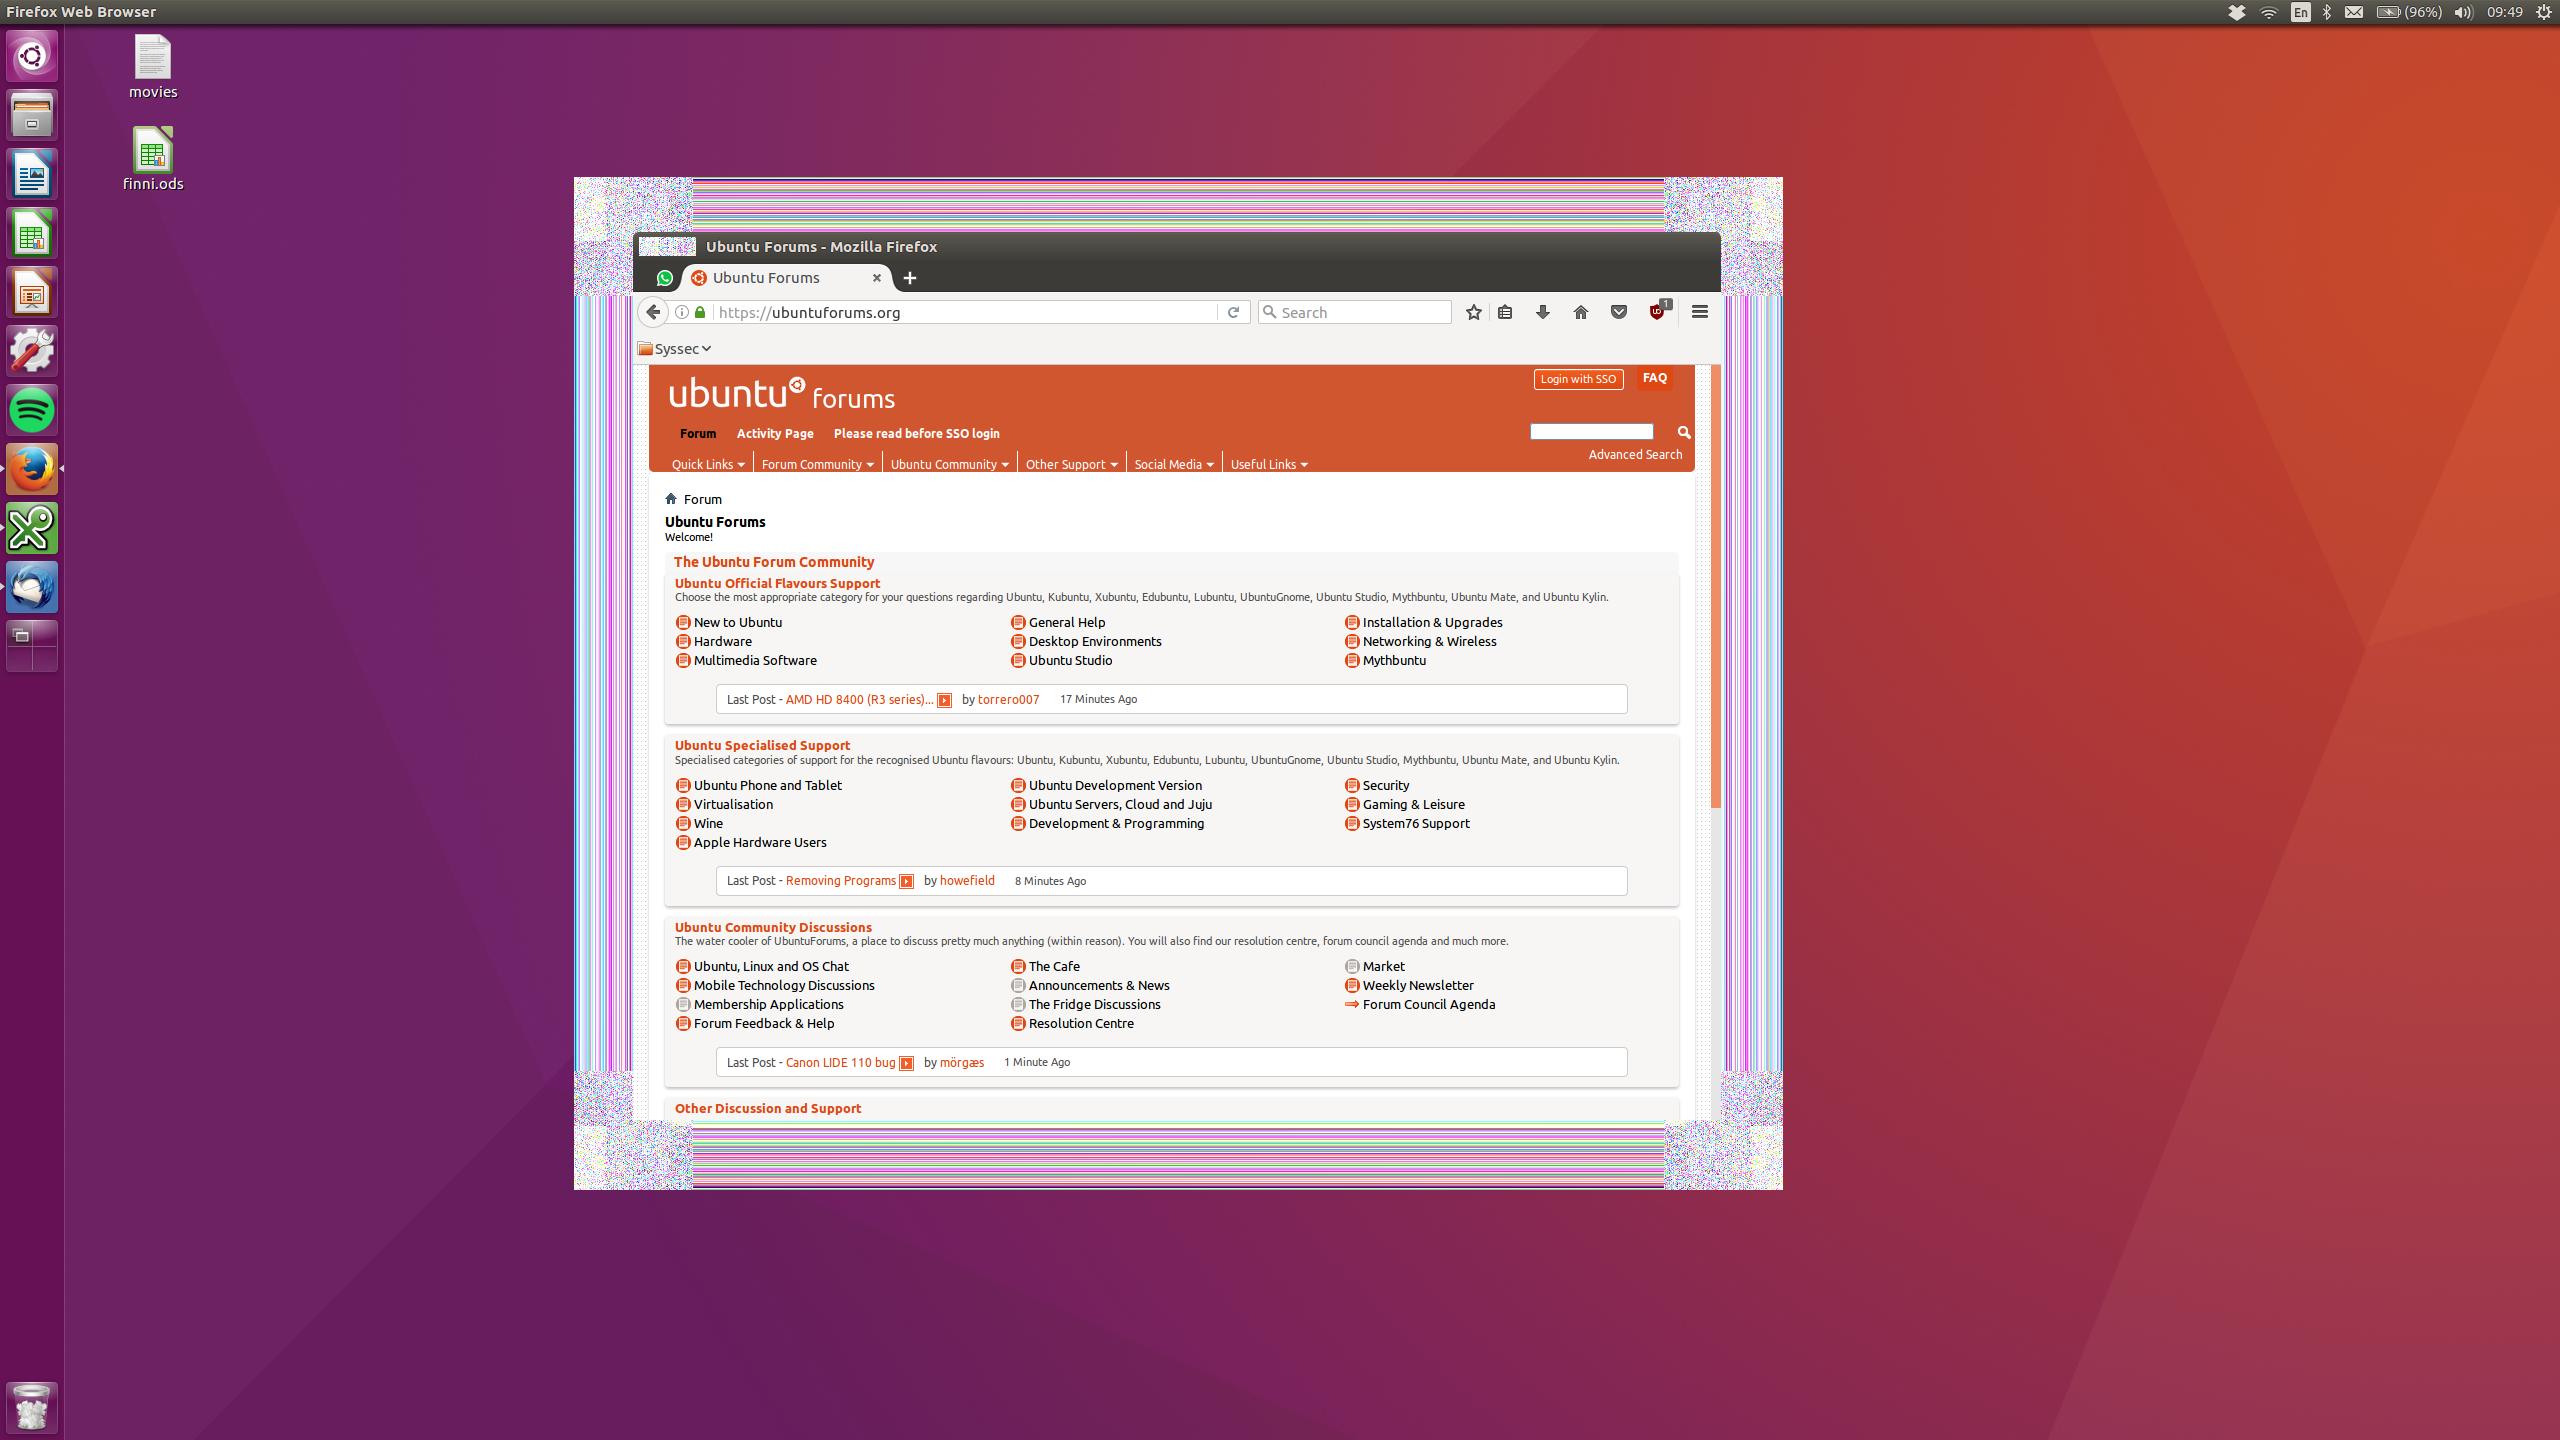The image size is (2560, 1440).
Task: Click the ubuntuforums.org address field
Action: tap(965, 312)
